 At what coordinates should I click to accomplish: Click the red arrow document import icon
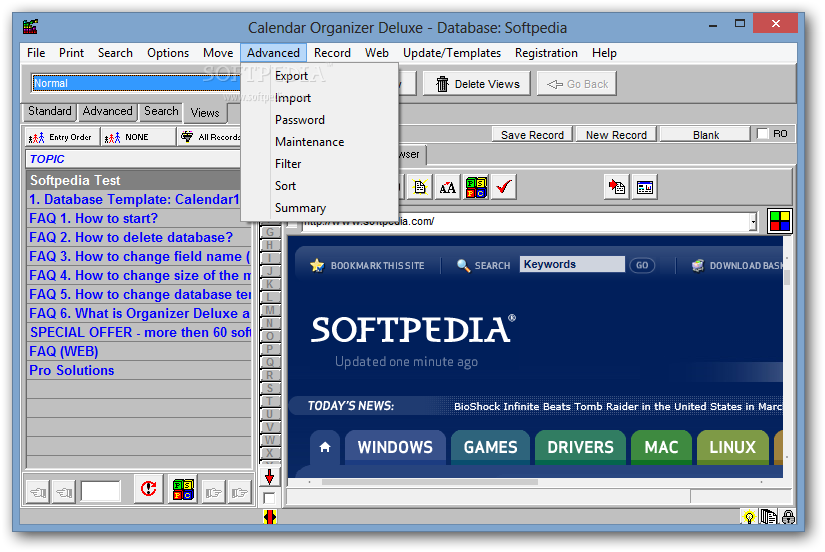pyautogui.click(x=617, y=187)
